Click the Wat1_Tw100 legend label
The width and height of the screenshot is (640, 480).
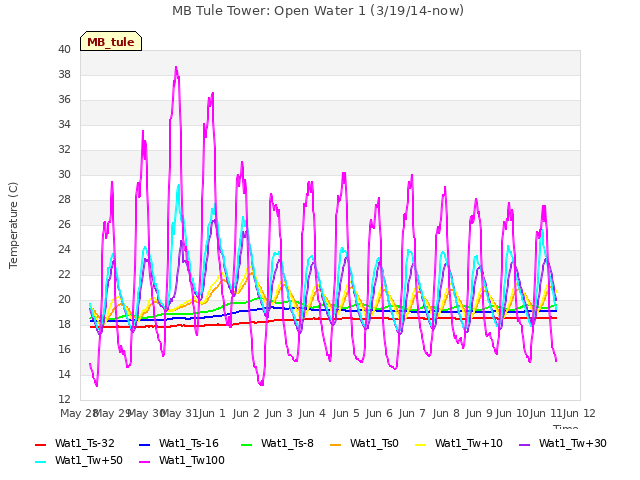(192, 461)
